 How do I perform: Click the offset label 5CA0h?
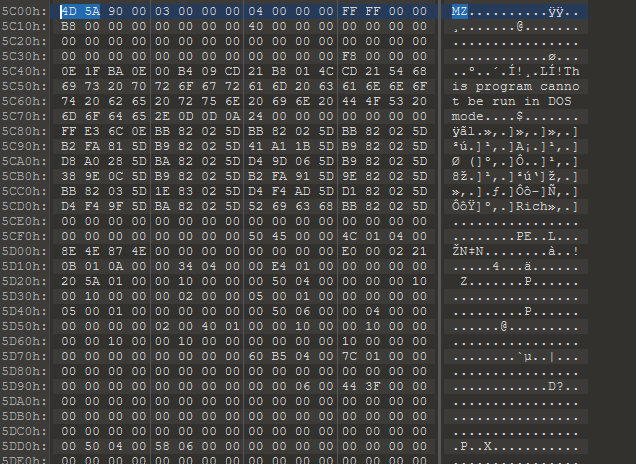point(24,161)
